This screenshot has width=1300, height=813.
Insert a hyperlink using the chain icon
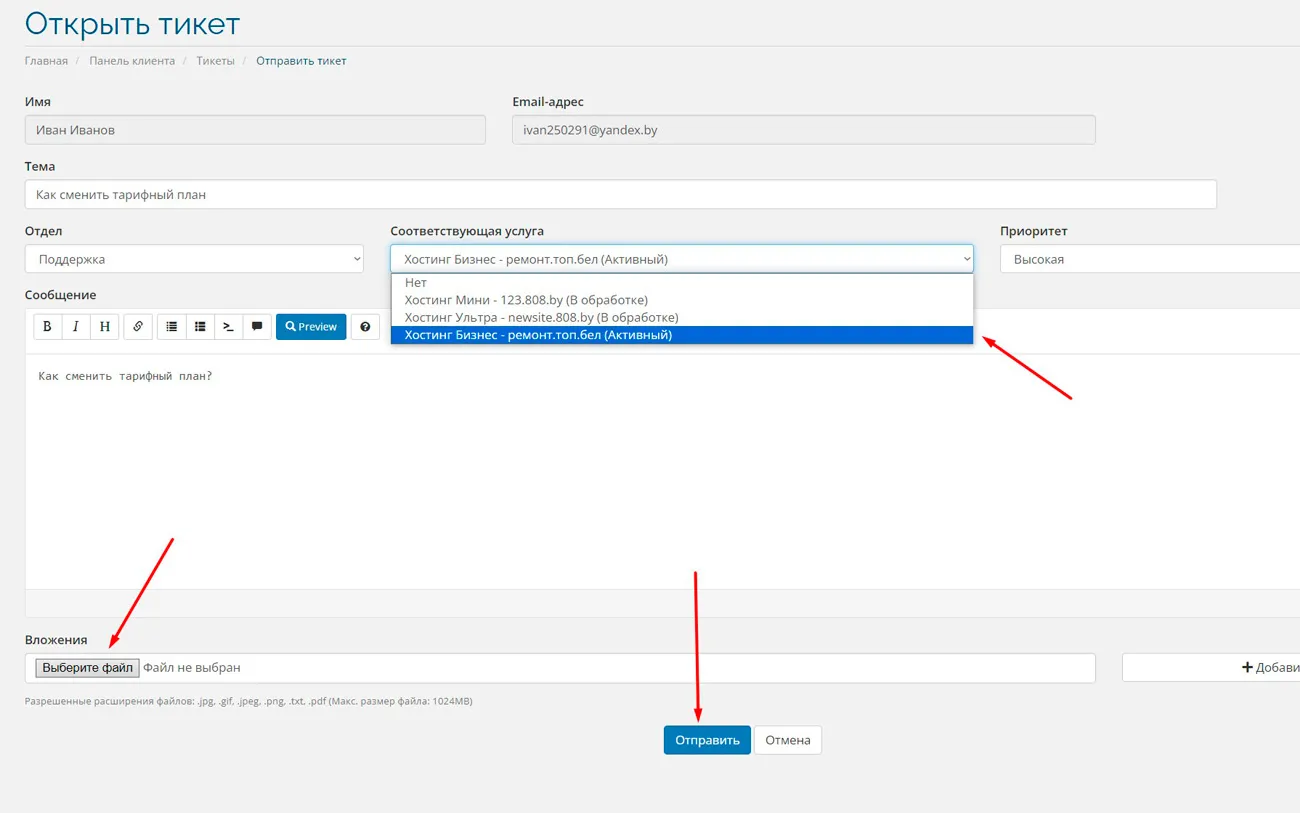click(138, 327)
